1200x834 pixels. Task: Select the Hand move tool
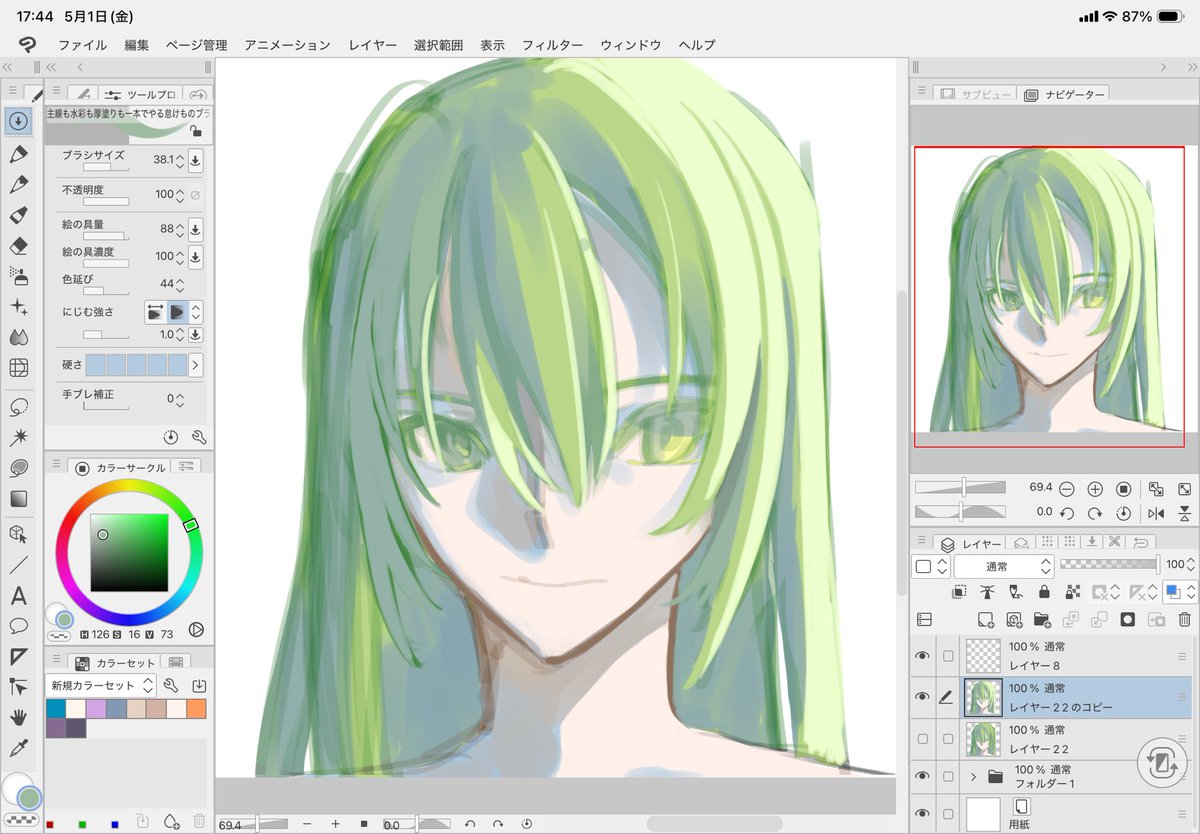pos(18,717)
